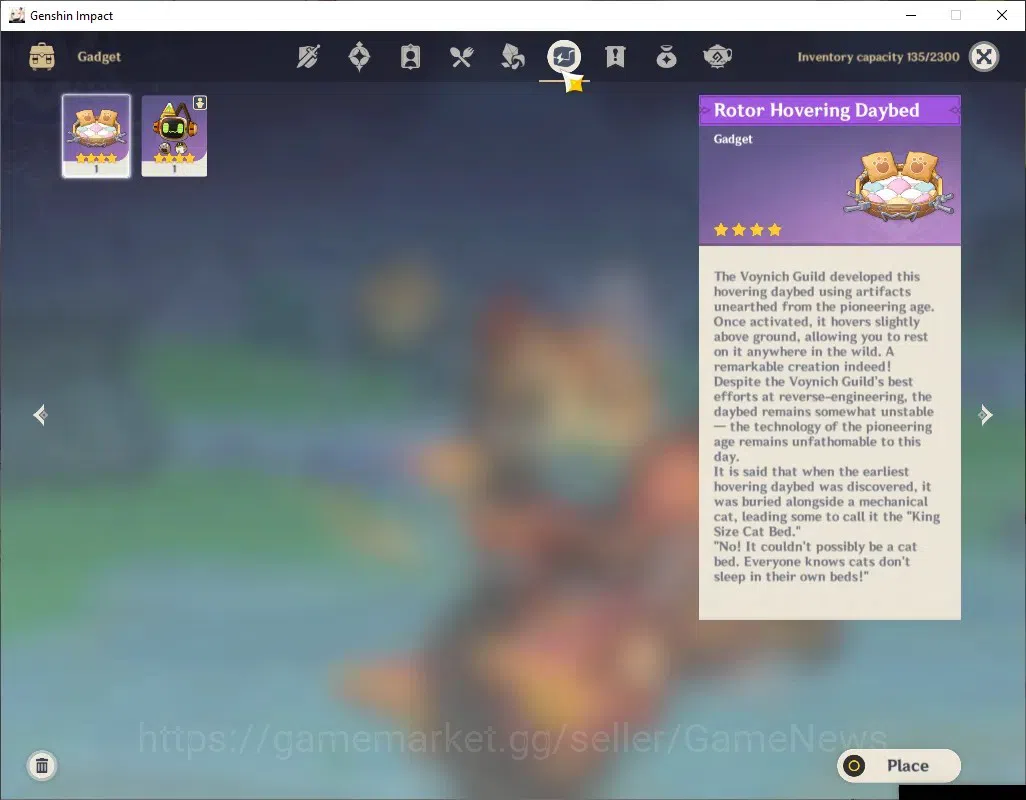Click the Genshin Impact title bar icon
1026x800 pixels.
click(x=16, y=15)
